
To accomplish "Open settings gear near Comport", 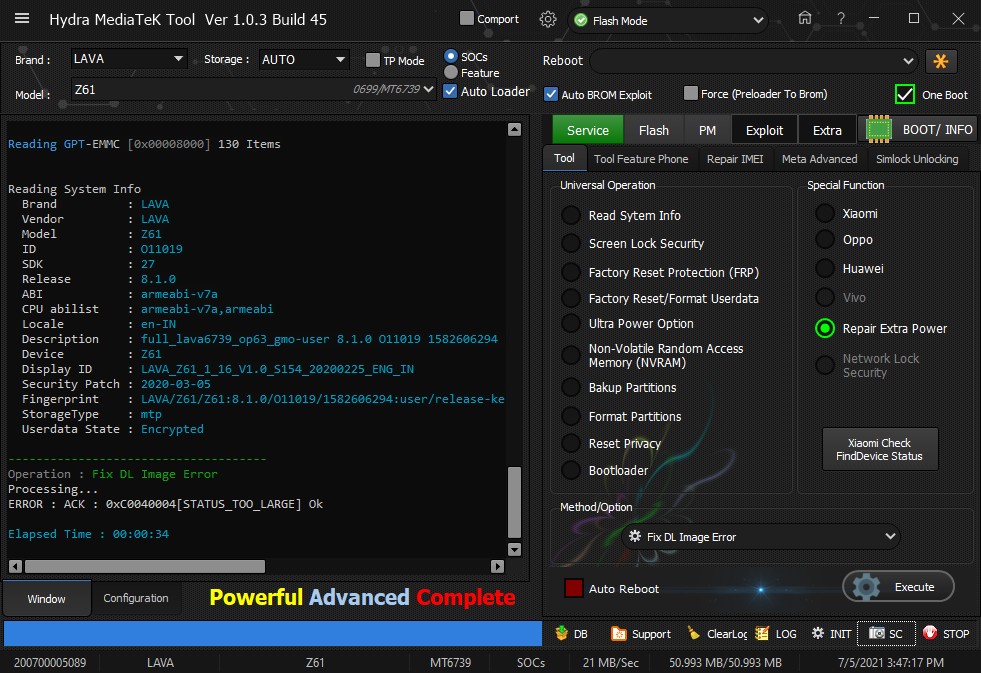I will tap(547, 19).
